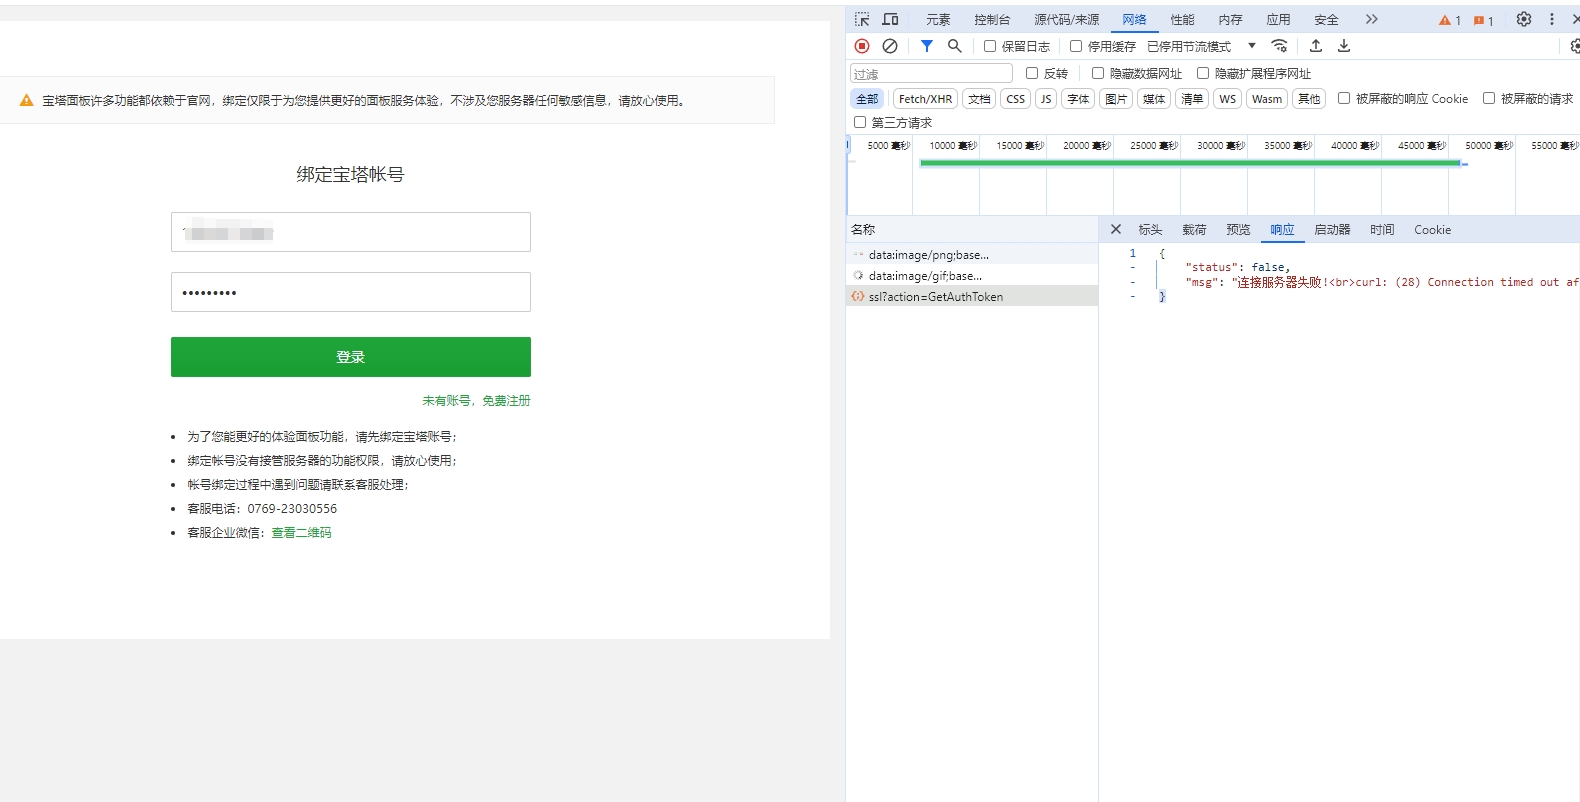Focus the blurred account username field

(351, 232)
